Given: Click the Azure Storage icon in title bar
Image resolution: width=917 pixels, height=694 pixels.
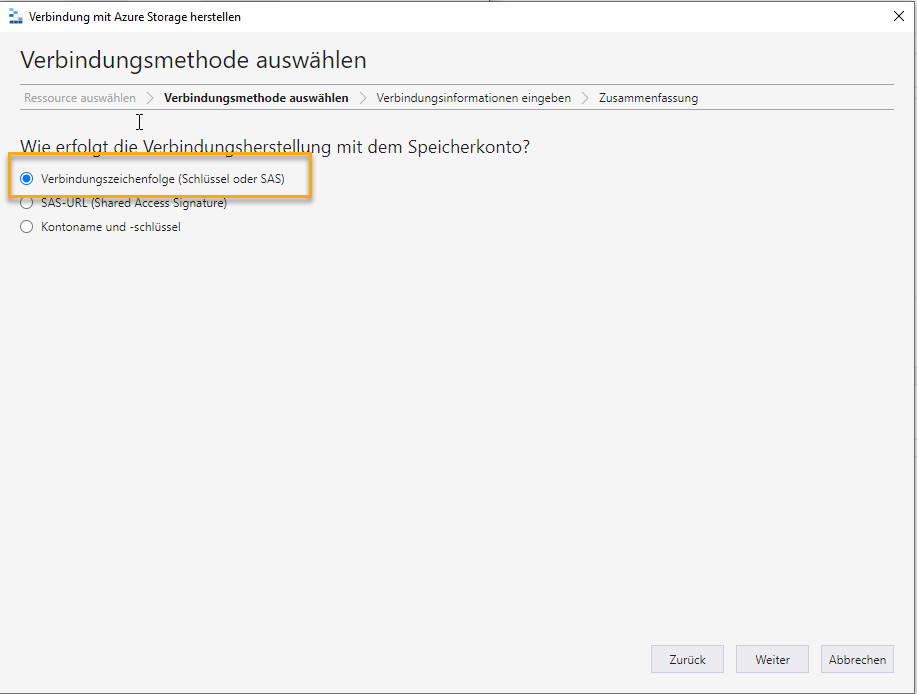Looking at the screenshot, I should [x=15, y=17].
